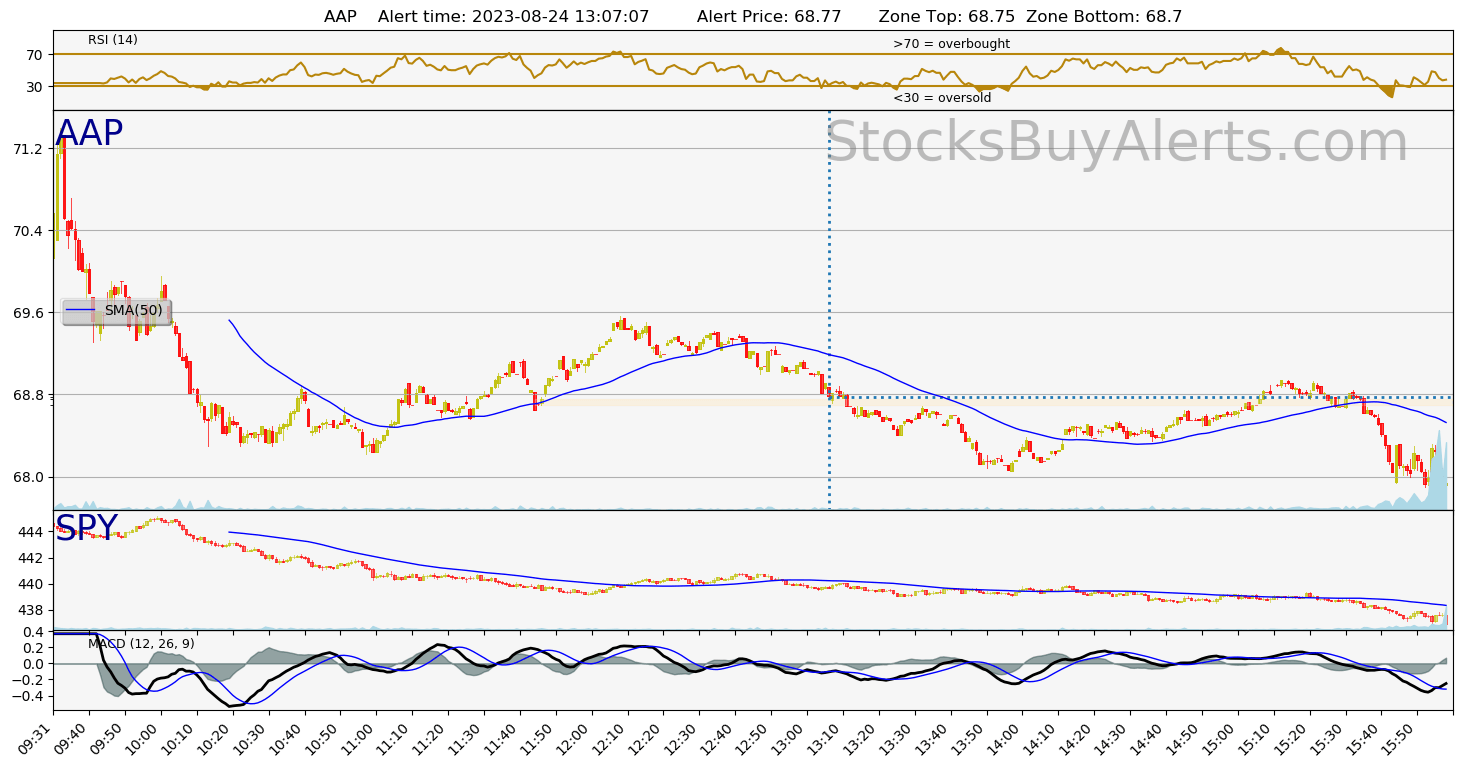The height and width of the screenshot is (768, 1468).
Task: Click the 442 SPY axis label
Action: point(31,558)
